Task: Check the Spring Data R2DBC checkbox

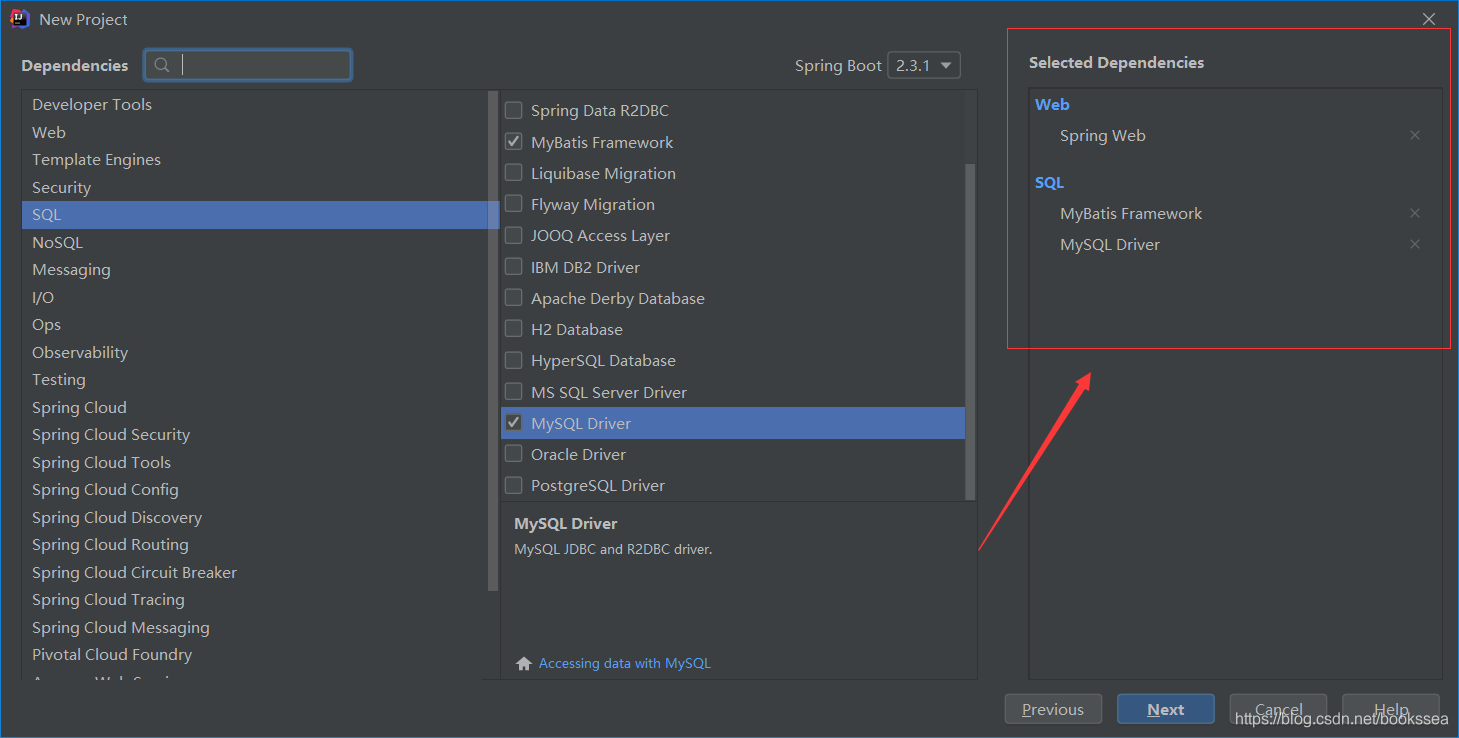Action: point(513,110)
